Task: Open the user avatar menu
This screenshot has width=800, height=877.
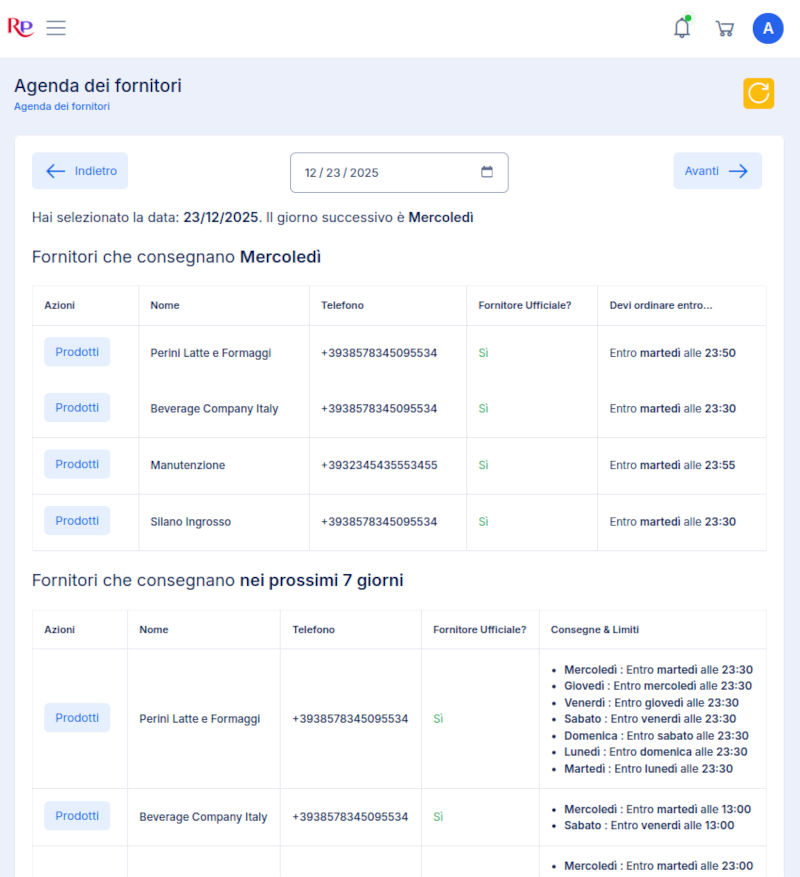Action: coord(767,28)
